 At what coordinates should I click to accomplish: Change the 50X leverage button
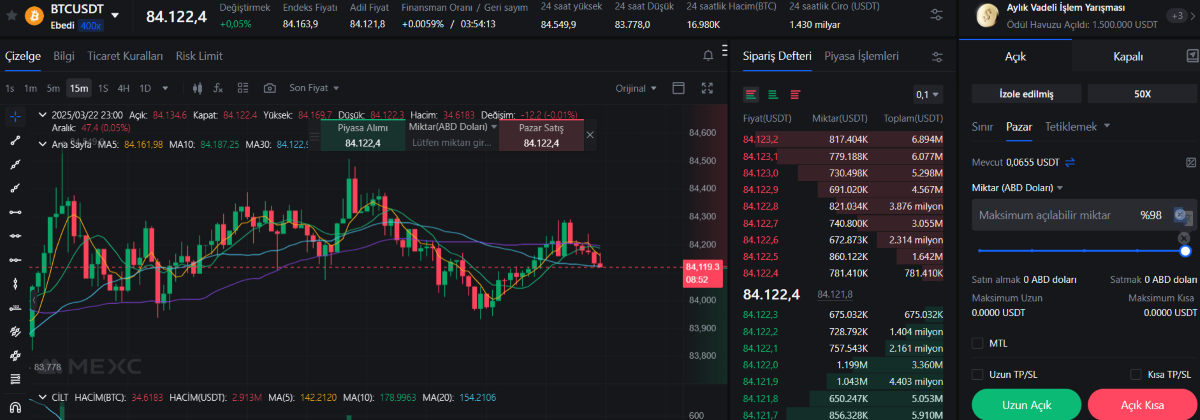[1142, 94]
